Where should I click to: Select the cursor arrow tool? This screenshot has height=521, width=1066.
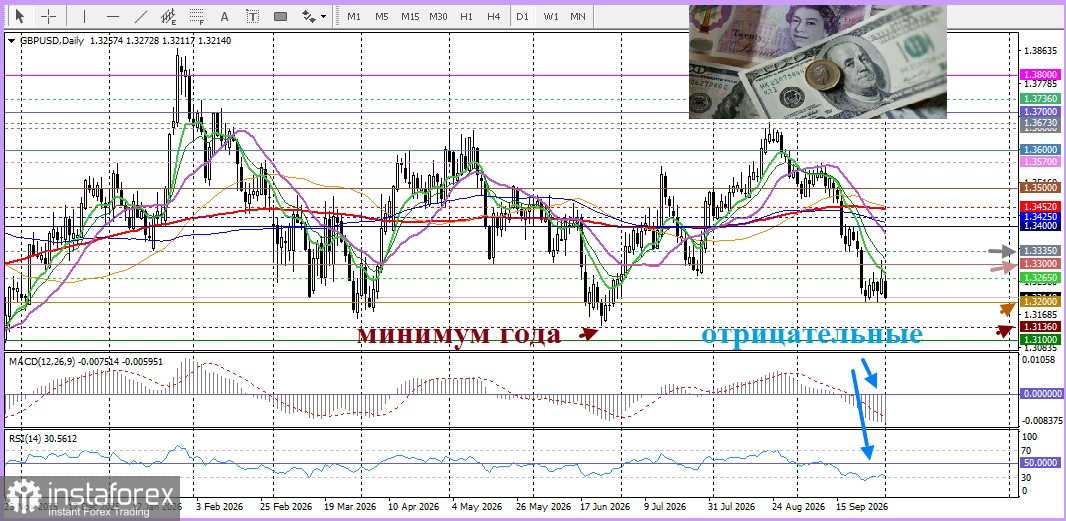click(x=19, y=16)
